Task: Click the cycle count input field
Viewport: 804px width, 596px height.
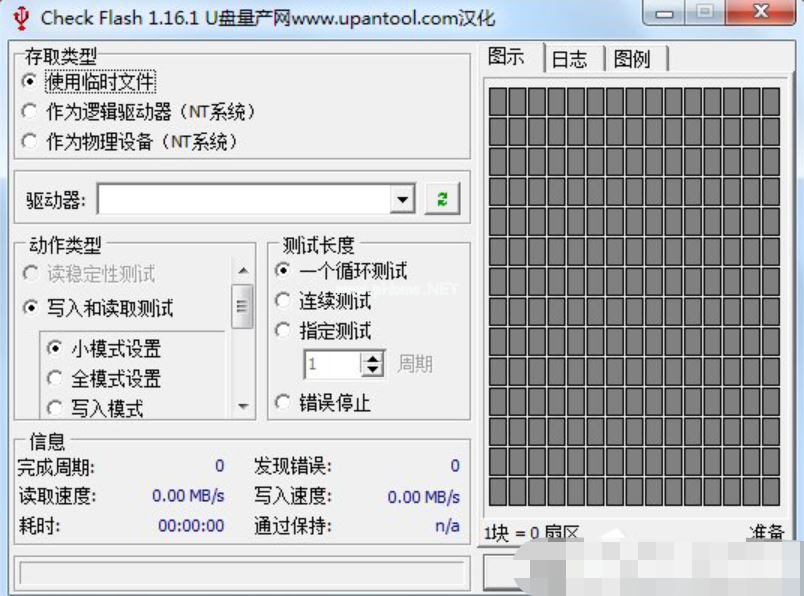Action: 332,364
